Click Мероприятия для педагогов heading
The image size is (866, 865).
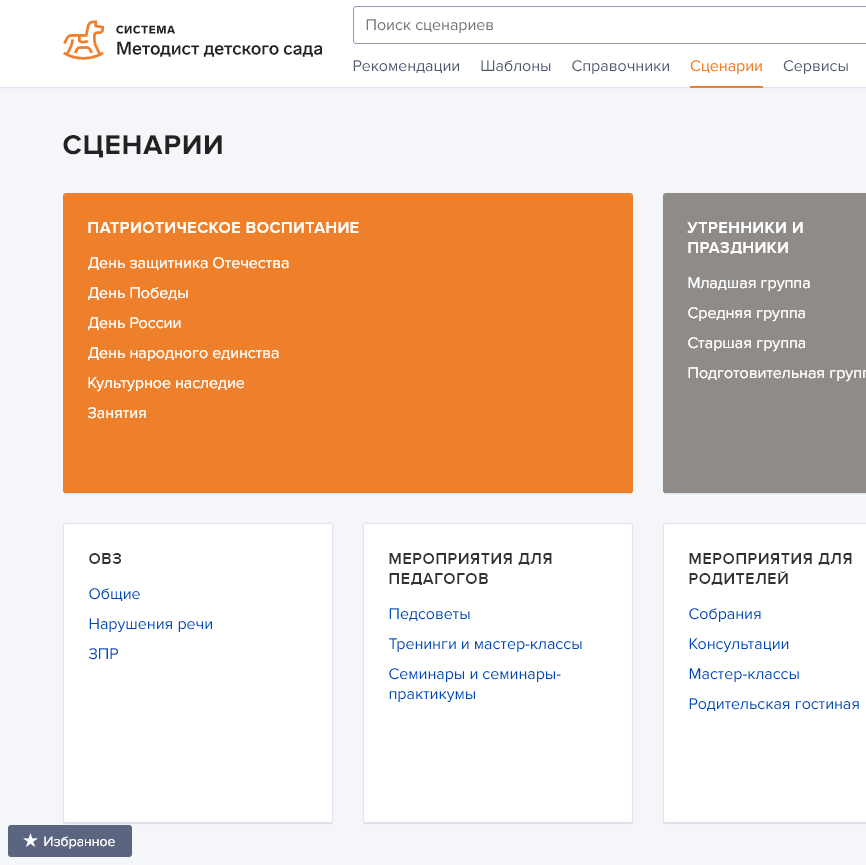point(470,568)
